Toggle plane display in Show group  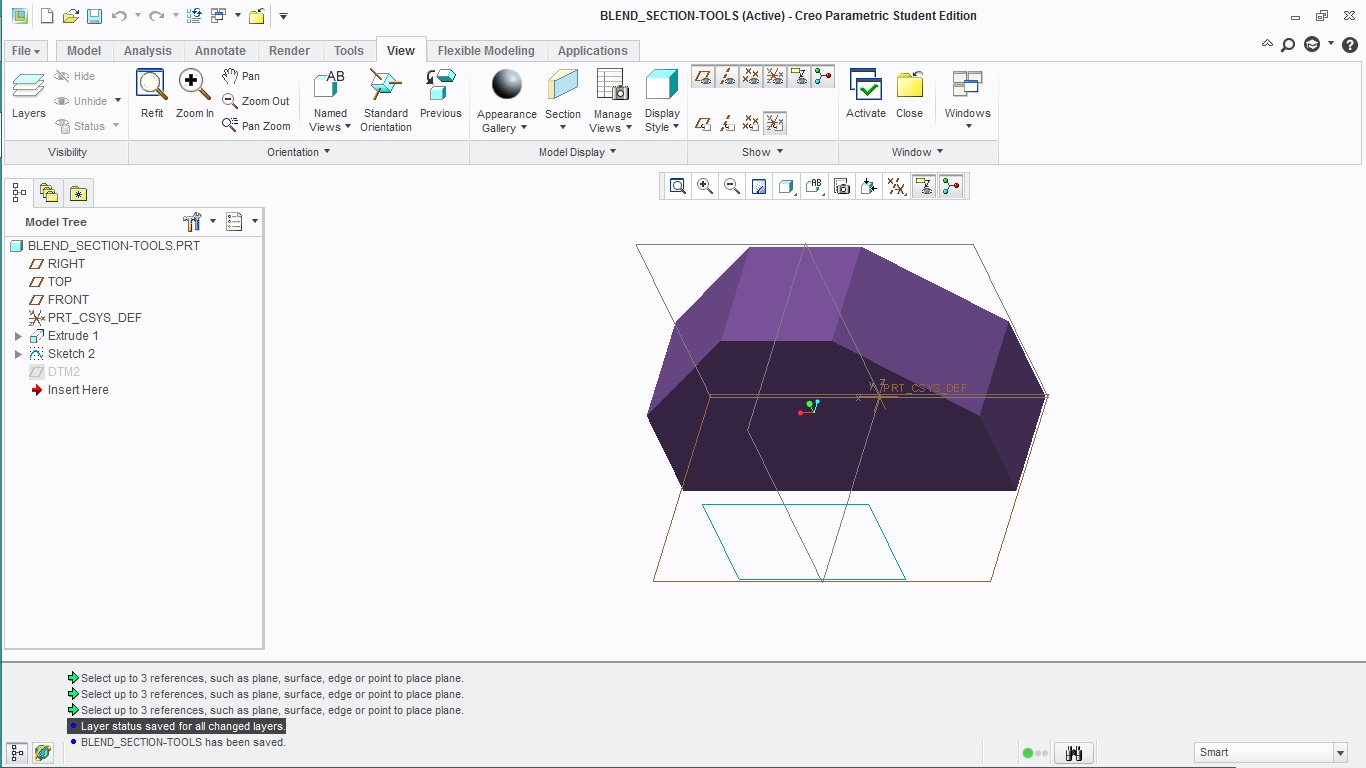[x=703, y=76]
